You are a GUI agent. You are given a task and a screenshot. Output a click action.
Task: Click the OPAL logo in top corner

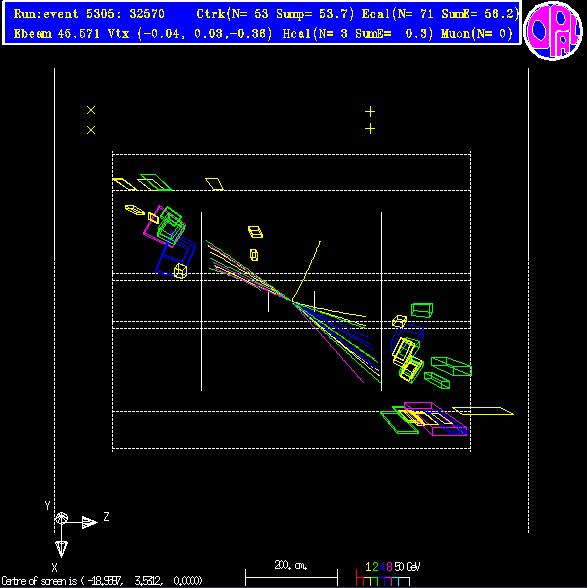coord(553,30)
